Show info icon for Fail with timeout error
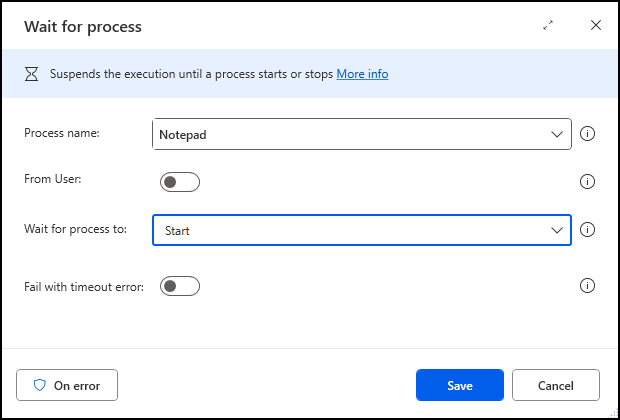 [x=587, y=286]
